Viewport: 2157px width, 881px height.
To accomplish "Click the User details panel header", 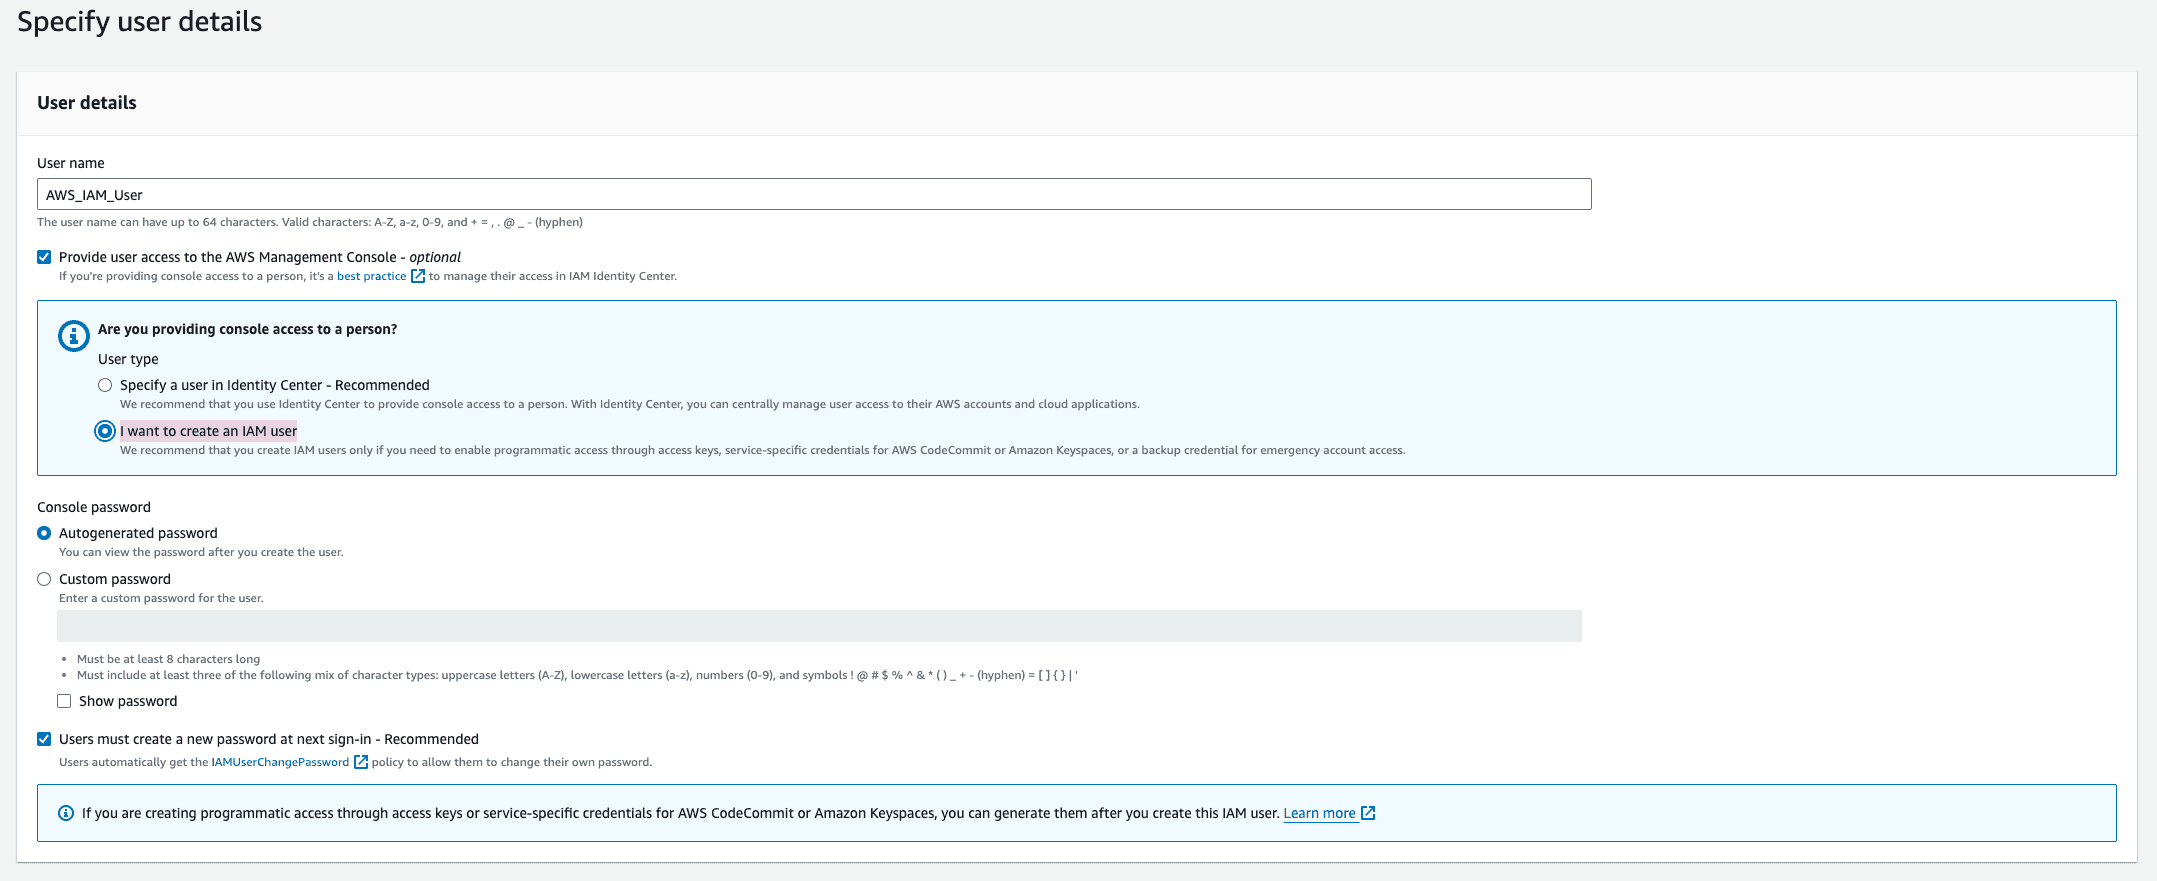I will pos(87,103).
